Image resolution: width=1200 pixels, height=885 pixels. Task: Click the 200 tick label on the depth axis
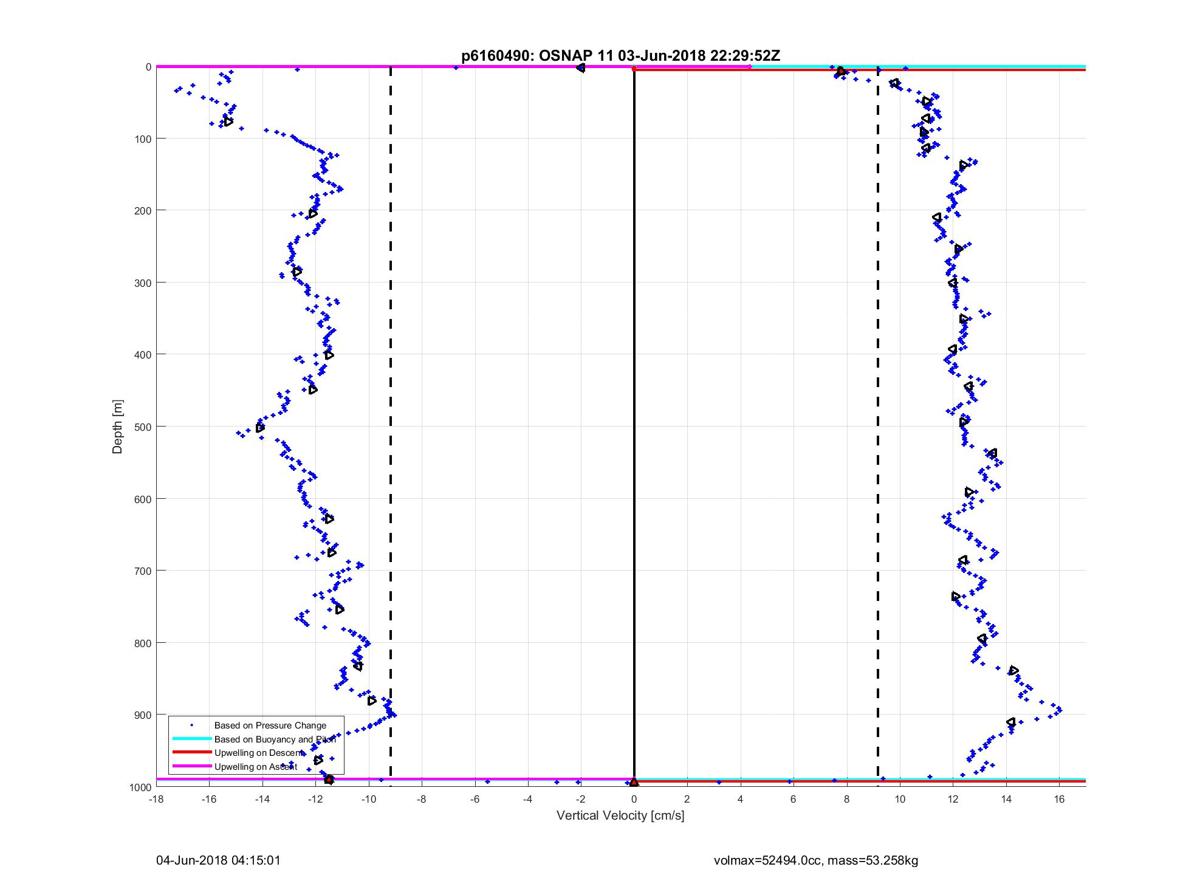(x=142, y=211)
